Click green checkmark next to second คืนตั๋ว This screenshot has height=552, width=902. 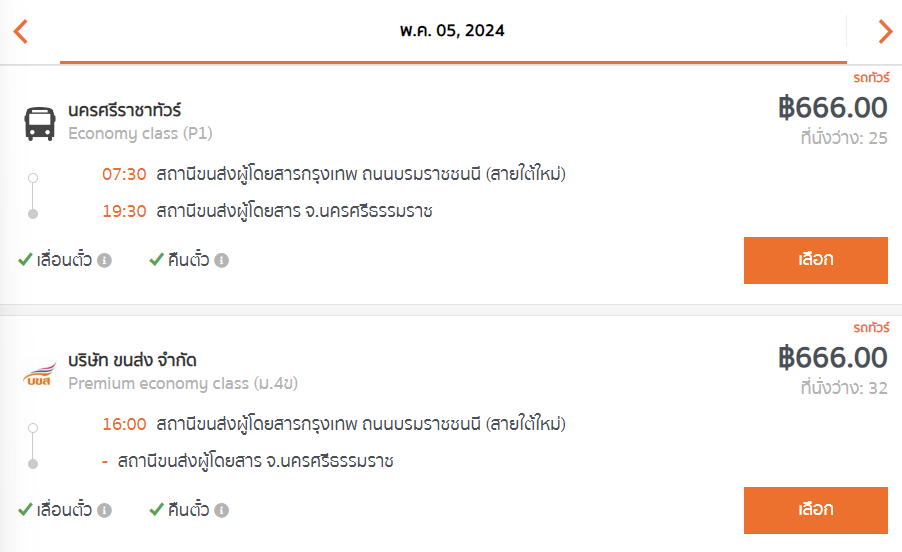point(156,509)
